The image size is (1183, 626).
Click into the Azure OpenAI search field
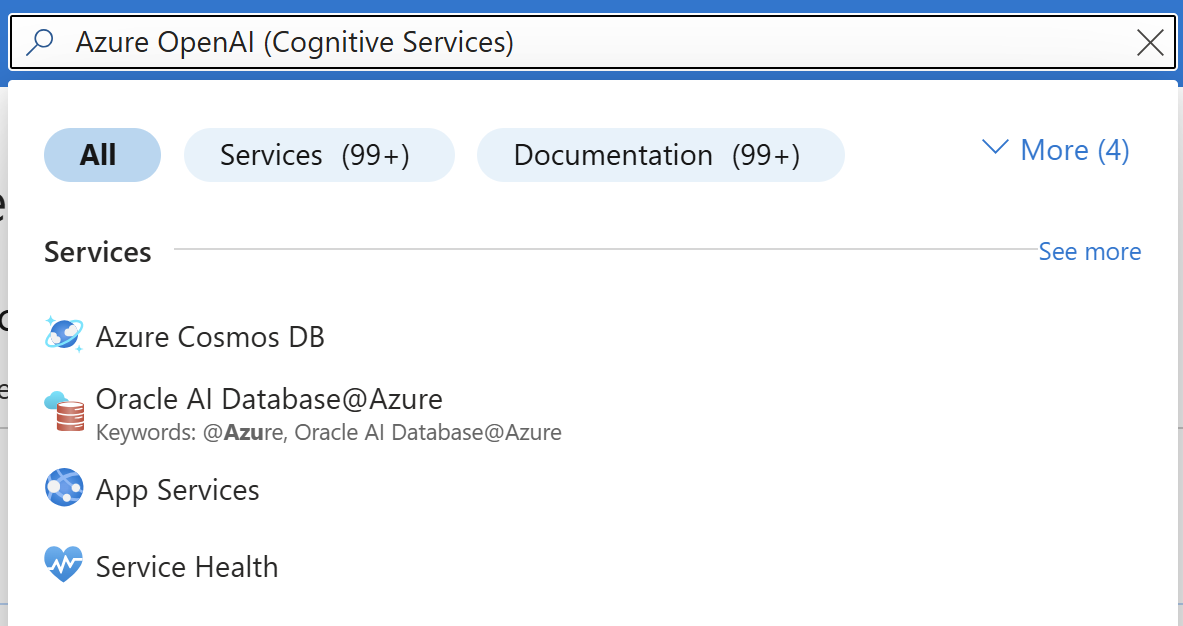(592, 42)
